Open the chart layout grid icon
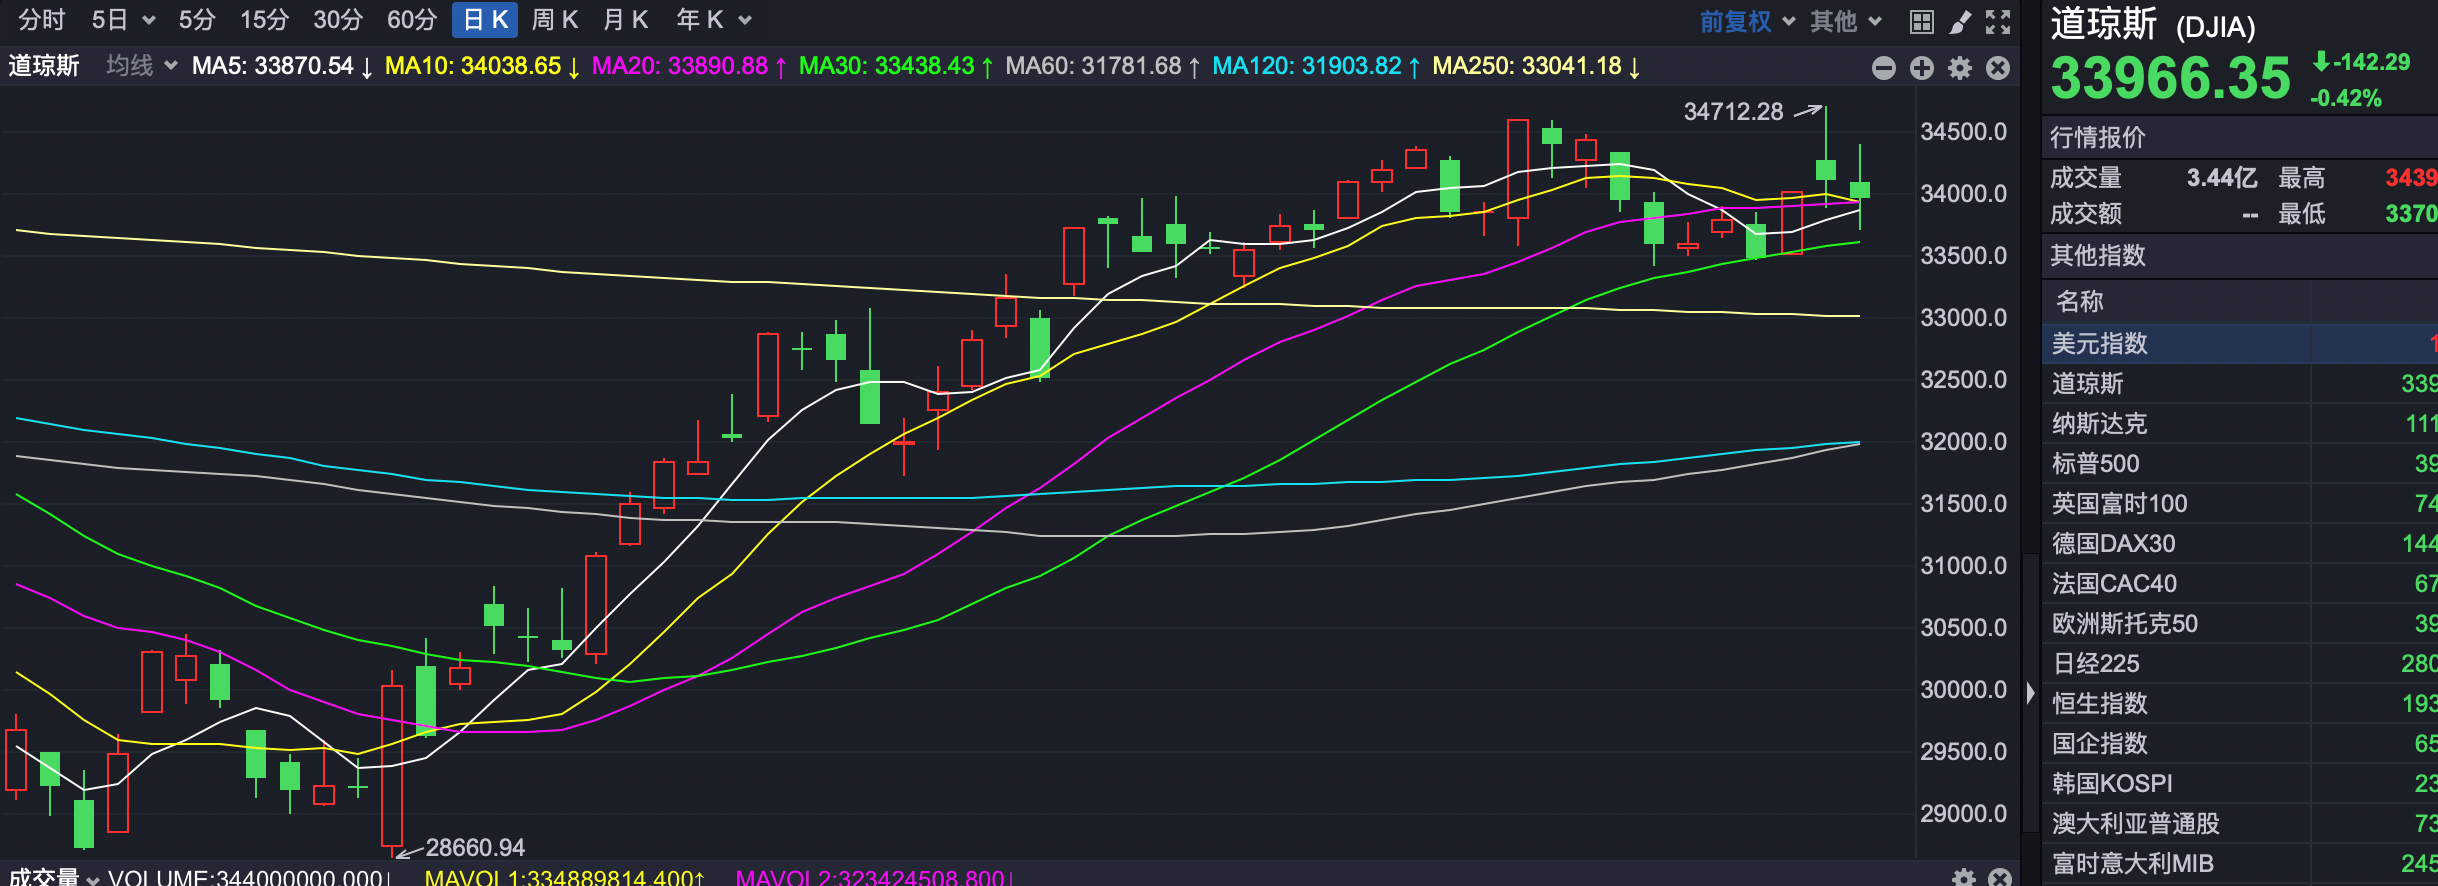The width and height of the screenshot is (2438, 886). click(1921, 21)
